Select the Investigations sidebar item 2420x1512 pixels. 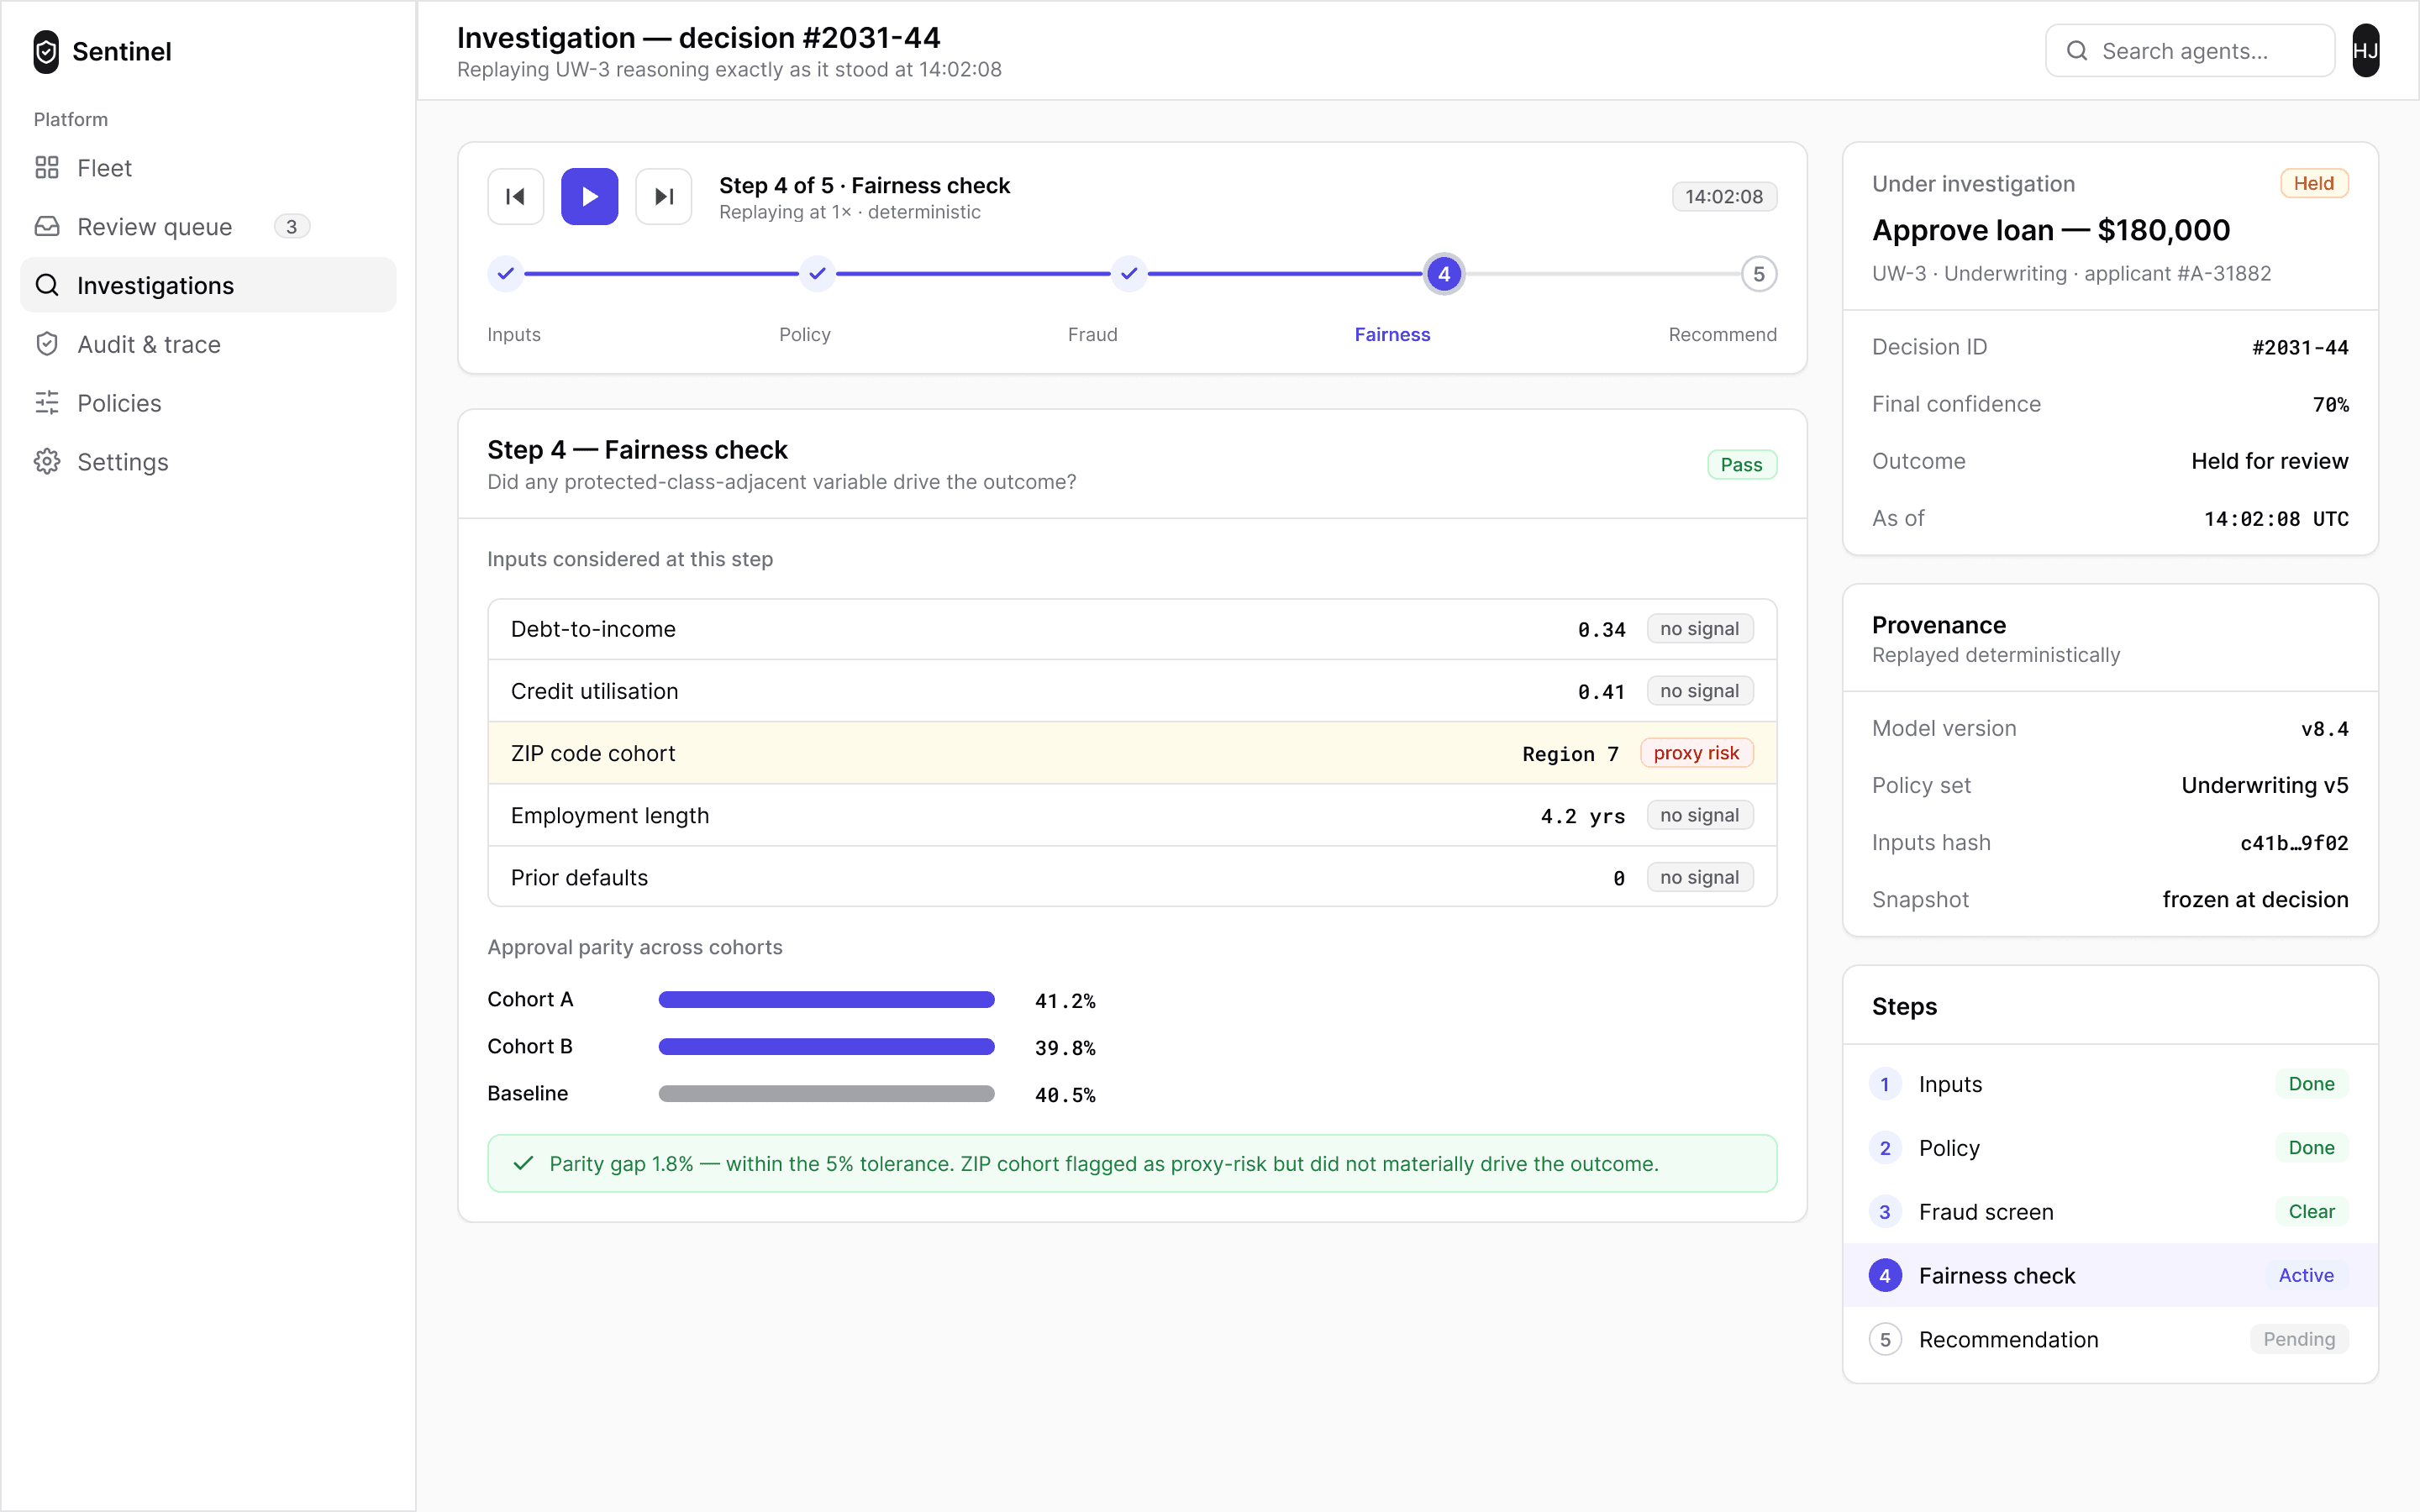(x=208, y=285)
